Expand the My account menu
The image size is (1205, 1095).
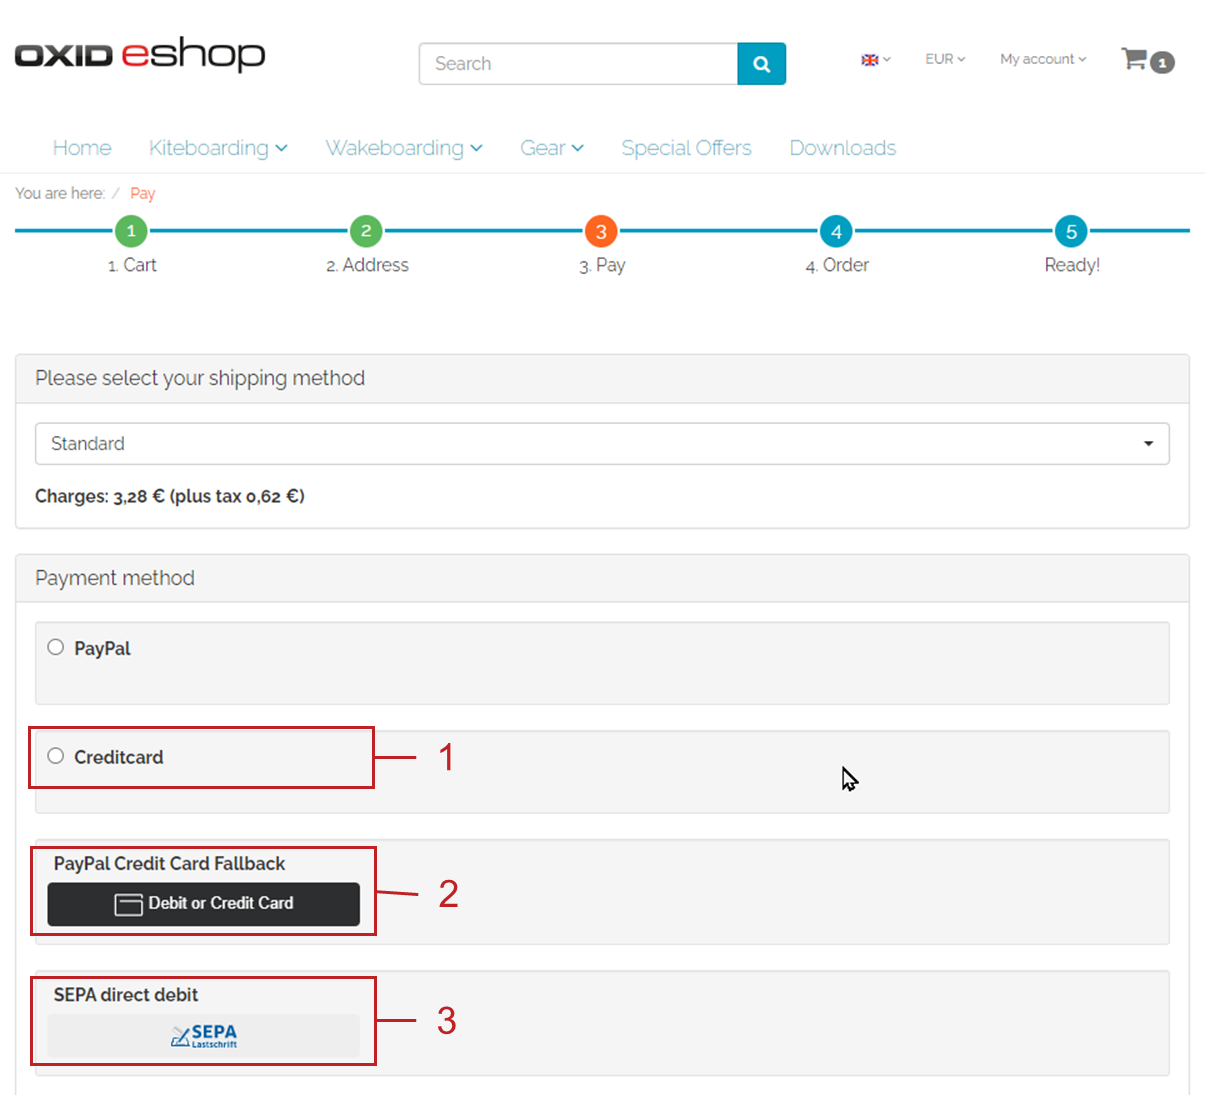tap(1042, 60)
